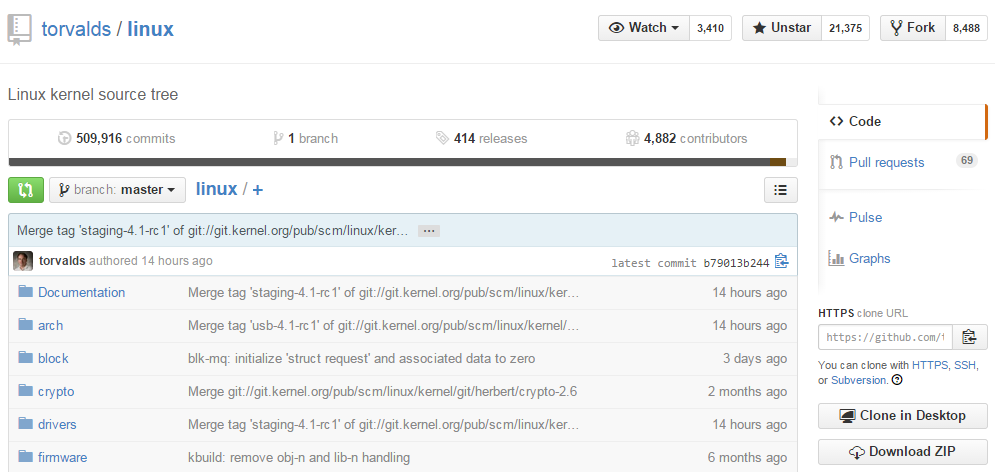Open the arch folder
This screenshot has width=995, height=472.
click(x=50, y=325)
